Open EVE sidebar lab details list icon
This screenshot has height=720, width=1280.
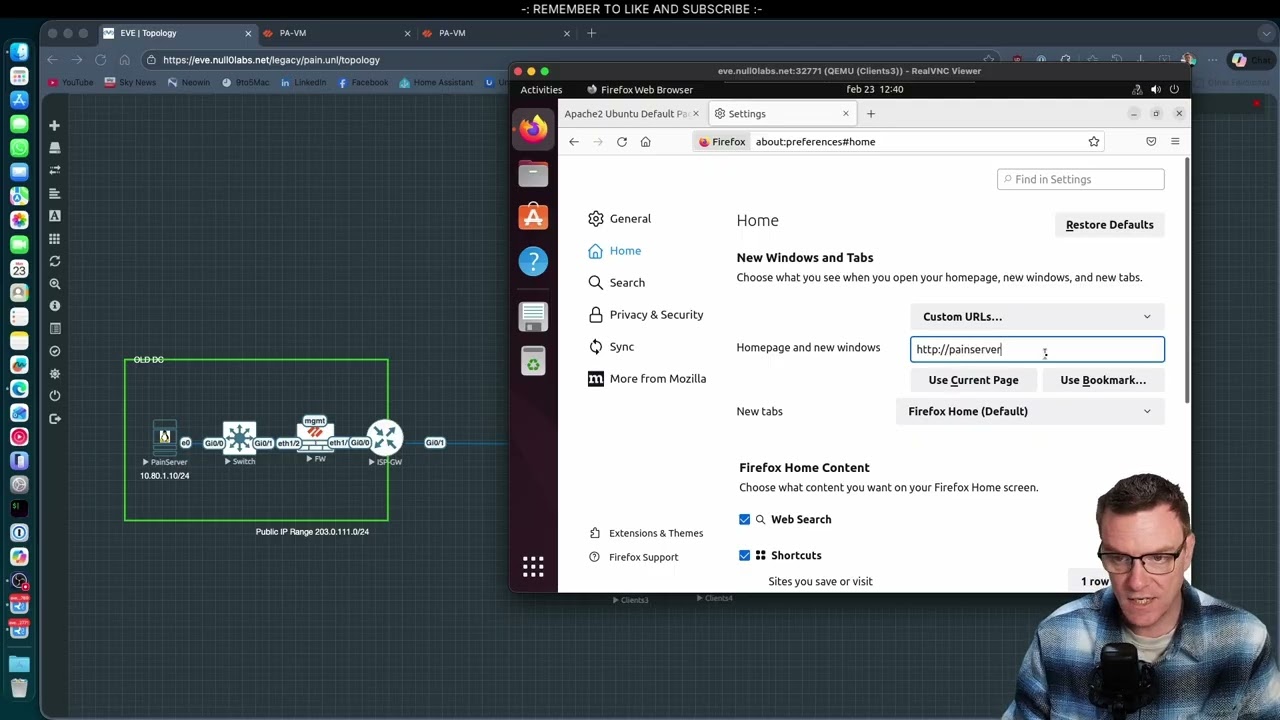point(55,328)
